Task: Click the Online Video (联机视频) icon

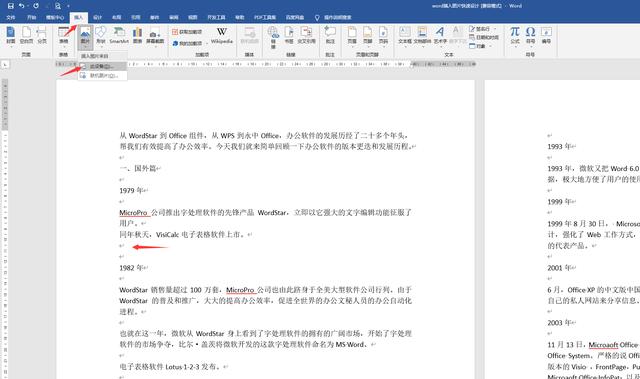Action: 249,35
